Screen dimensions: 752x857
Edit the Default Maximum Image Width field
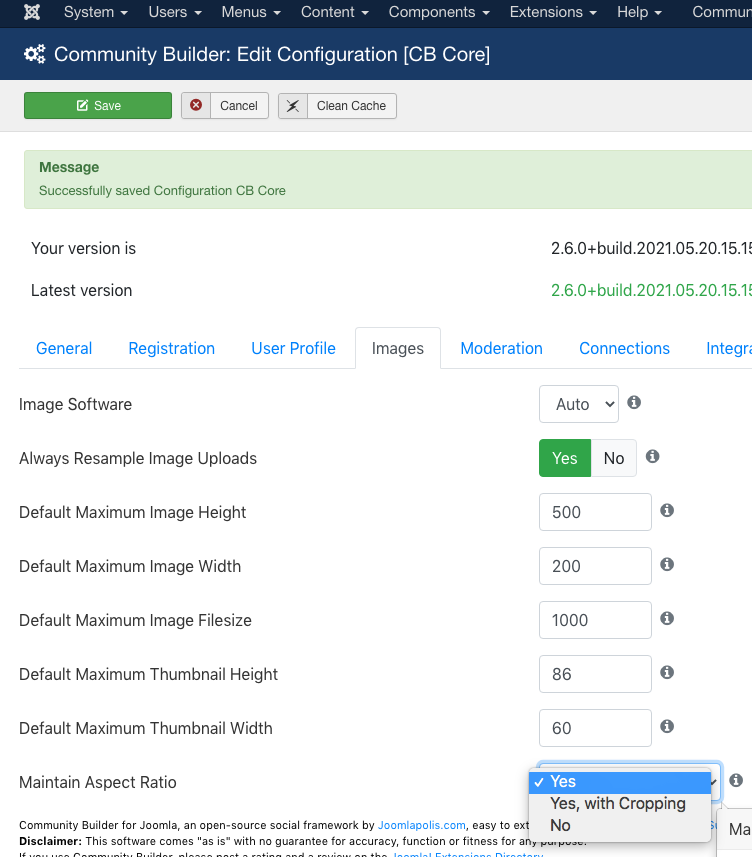(x=595, y=566)
